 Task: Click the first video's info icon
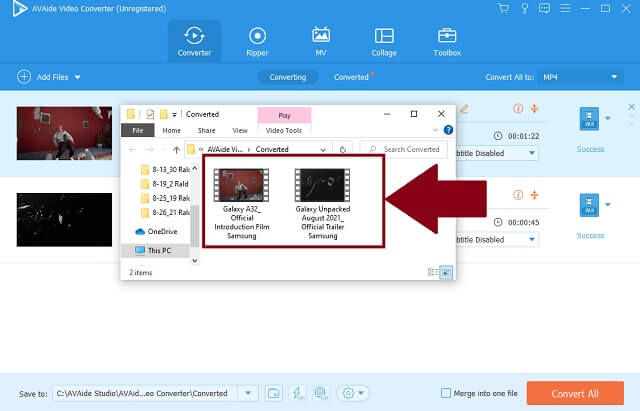click(x=518, y=109)
